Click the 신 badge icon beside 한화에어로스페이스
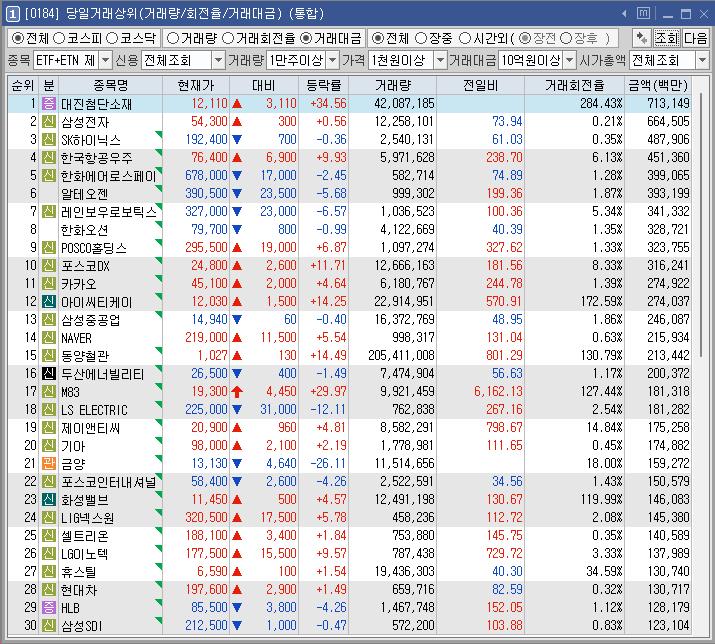Screen dimensions: 715x644 [49, 176]
